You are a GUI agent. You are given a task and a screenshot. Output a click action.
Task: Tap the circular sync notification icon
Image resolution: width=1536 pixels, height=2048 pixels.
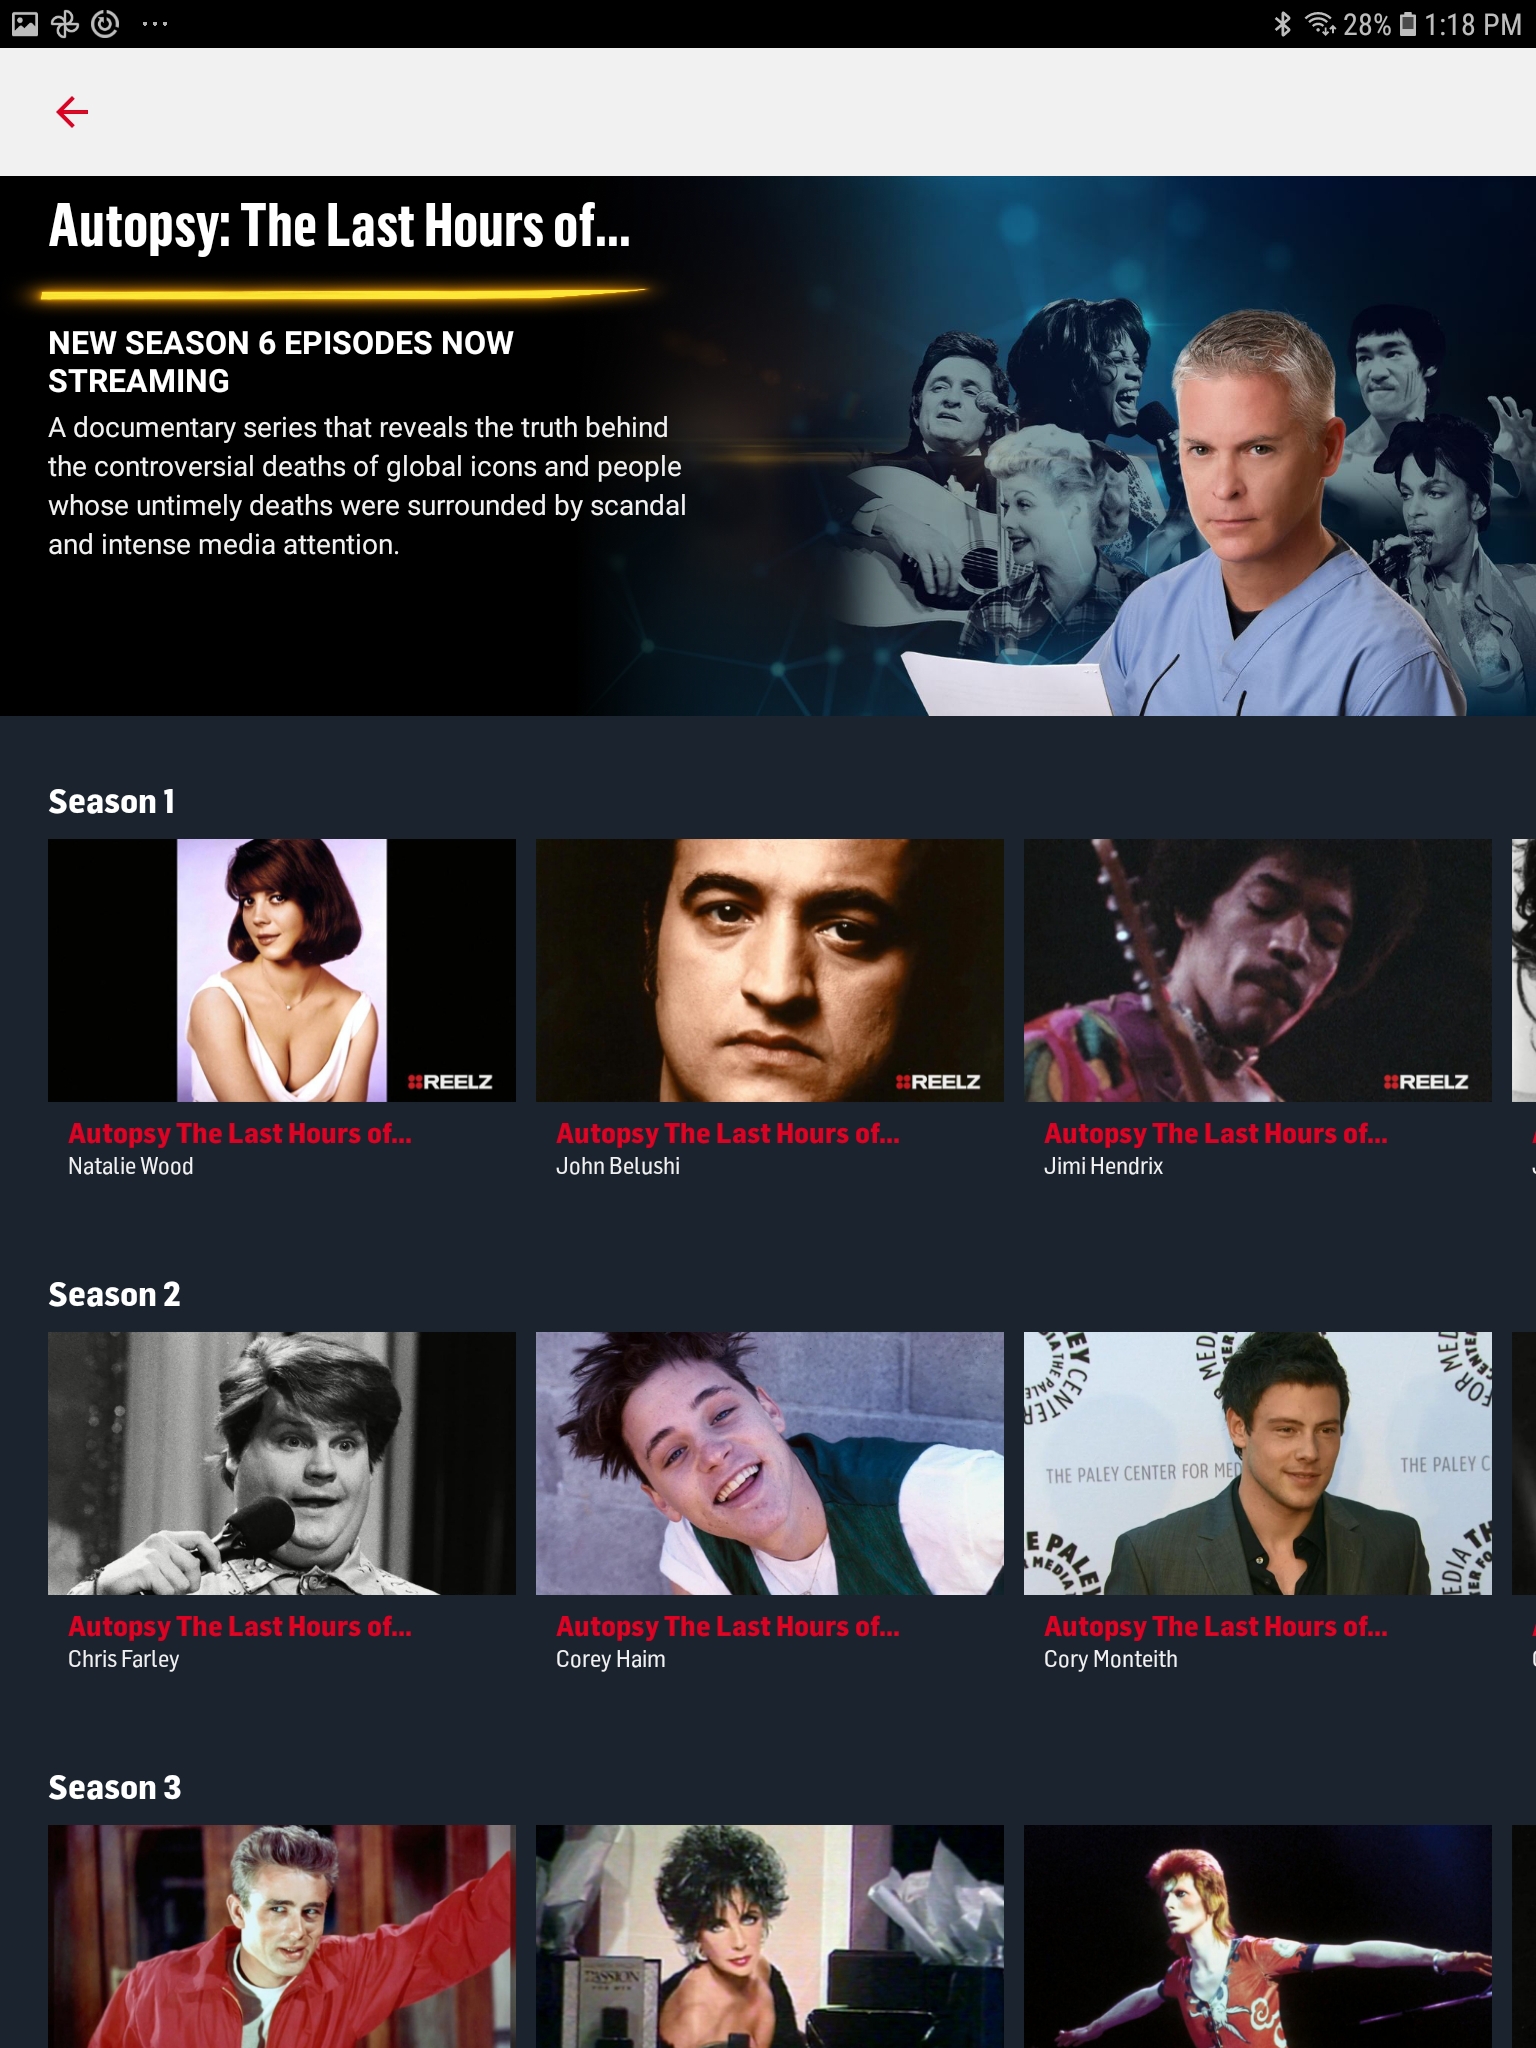(x=105, y=23)
